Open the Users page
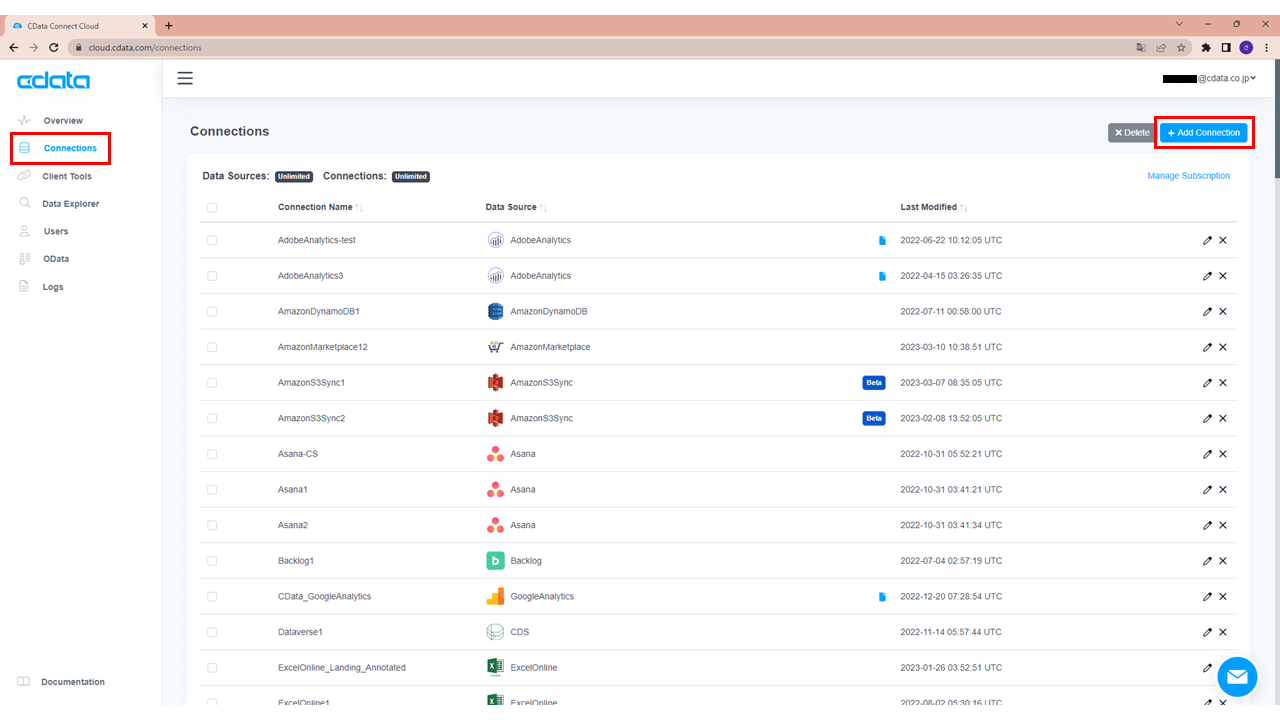Viewport: 1280px width, 720px height. (56, 231)
